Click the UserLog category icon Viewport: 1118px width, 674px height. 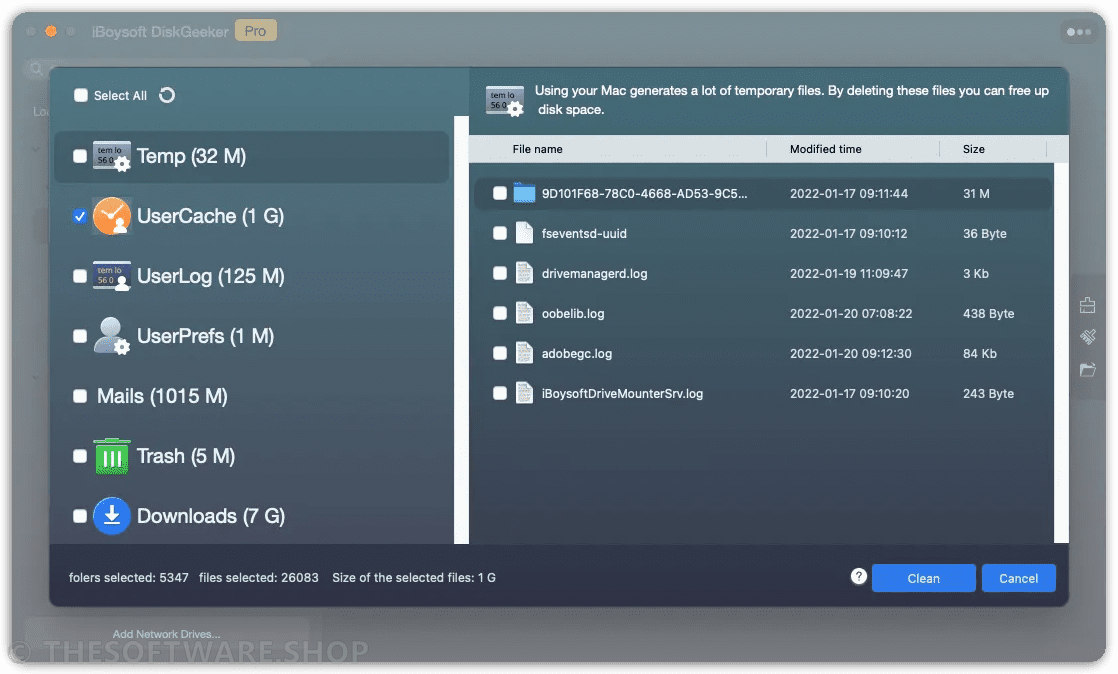[x=112, y=275]
